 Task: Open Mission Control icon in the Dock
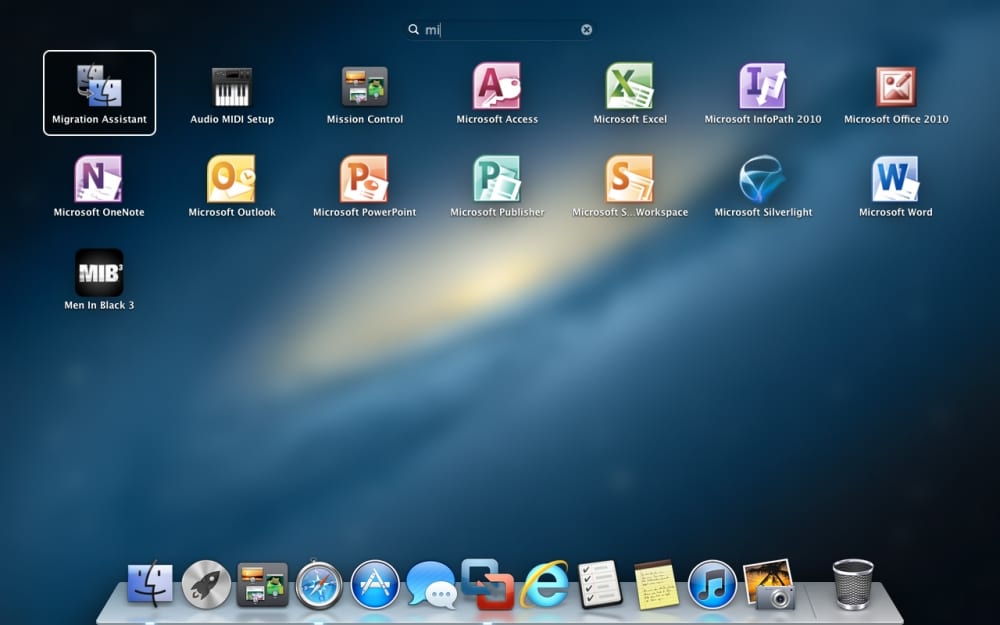[262, 584]
